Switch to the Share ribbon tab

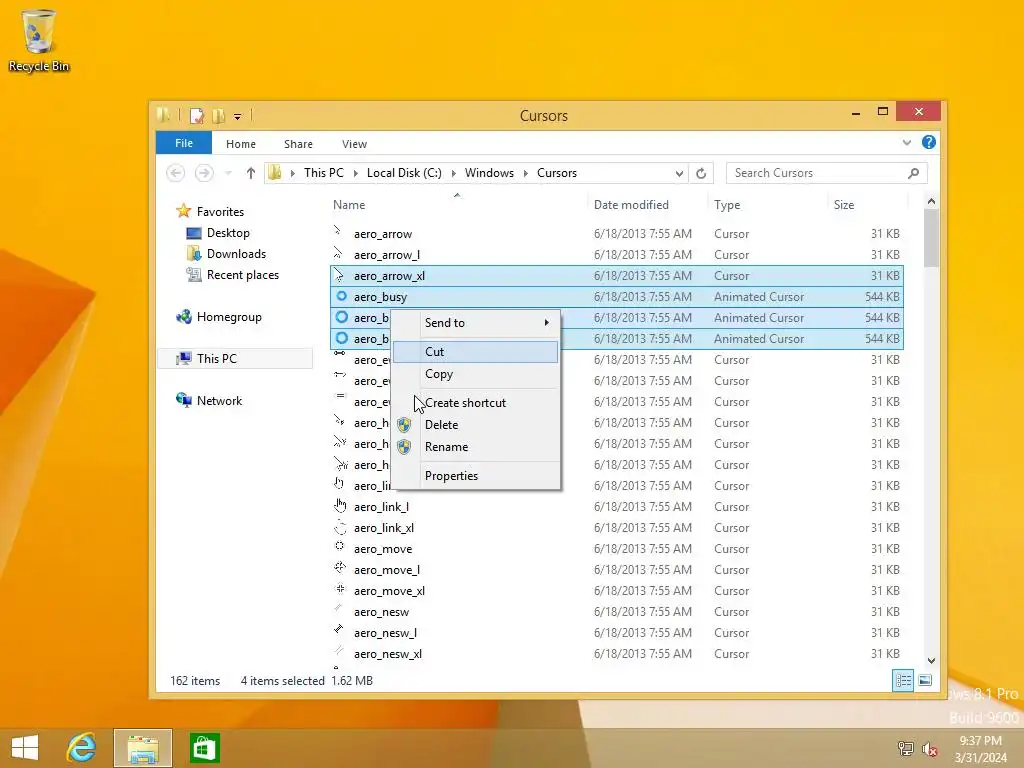(x=298, y=144)
